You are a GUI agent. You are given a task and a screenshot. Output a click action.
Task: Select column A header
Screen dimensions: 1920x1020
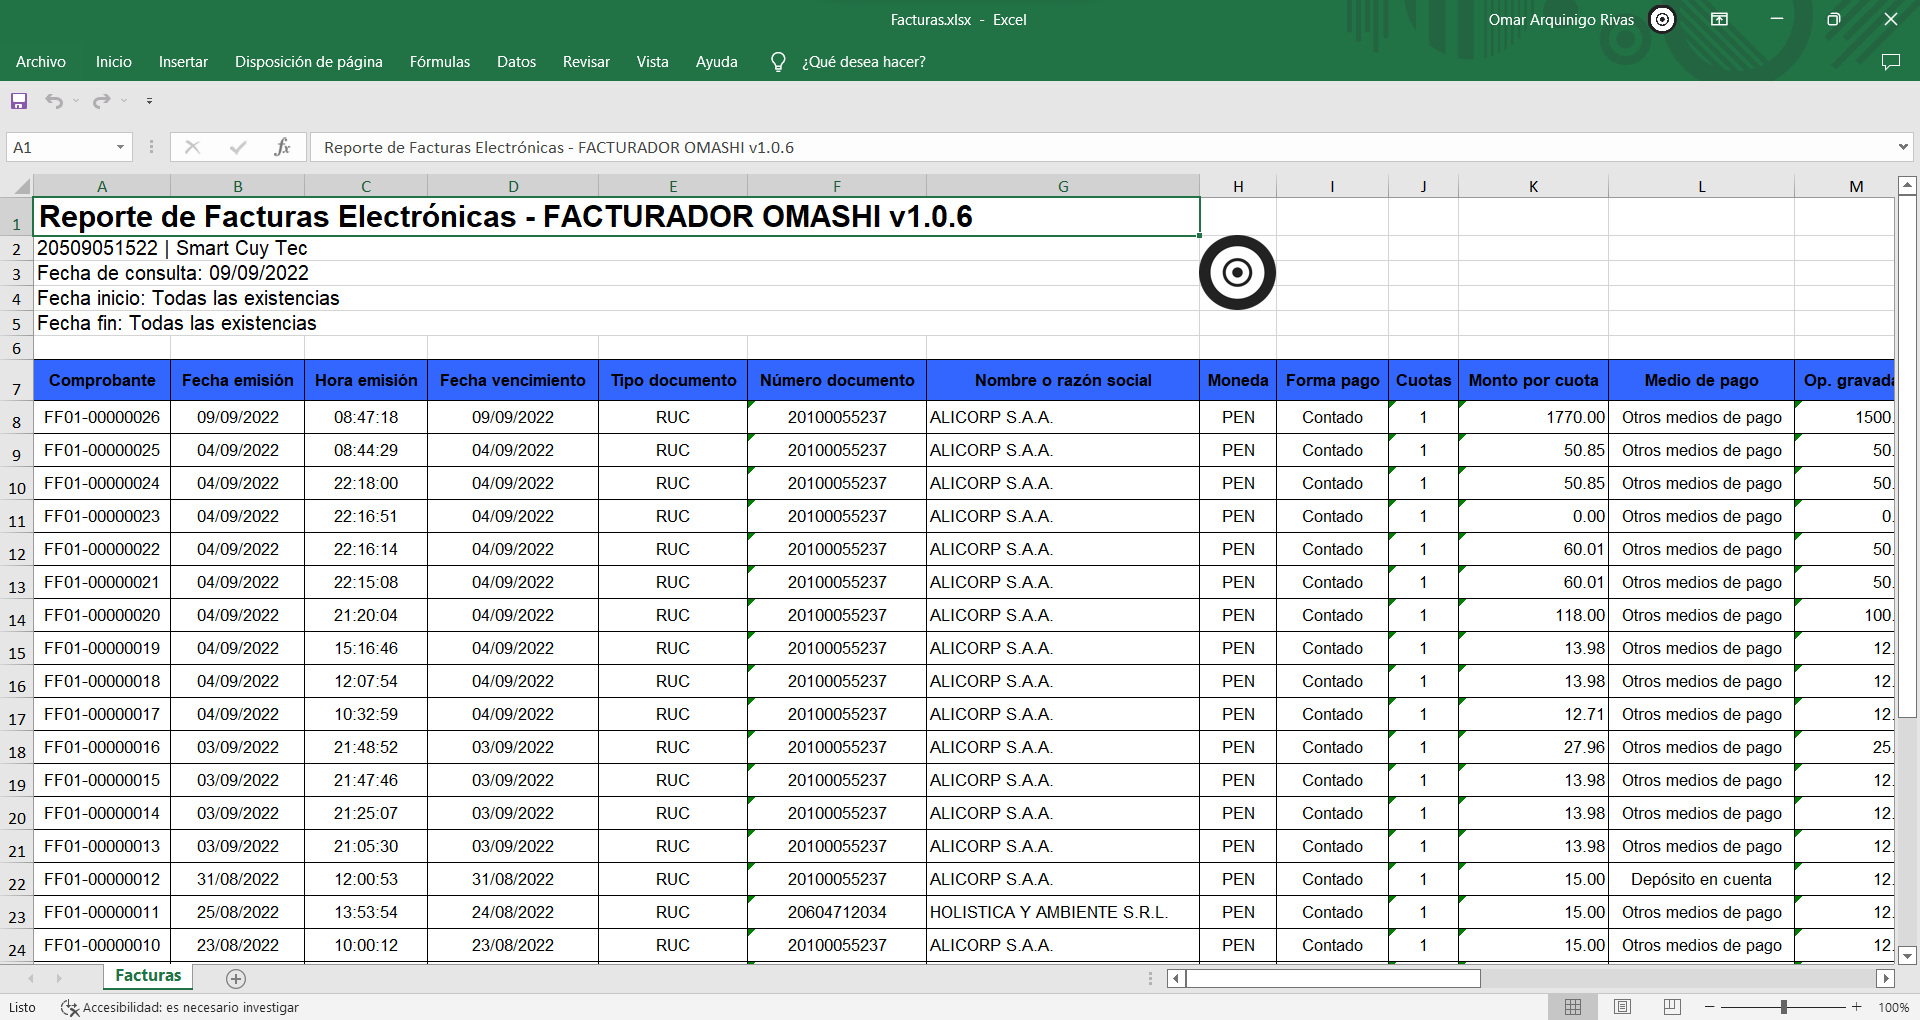pyautogui.click(x=102, y=186)
